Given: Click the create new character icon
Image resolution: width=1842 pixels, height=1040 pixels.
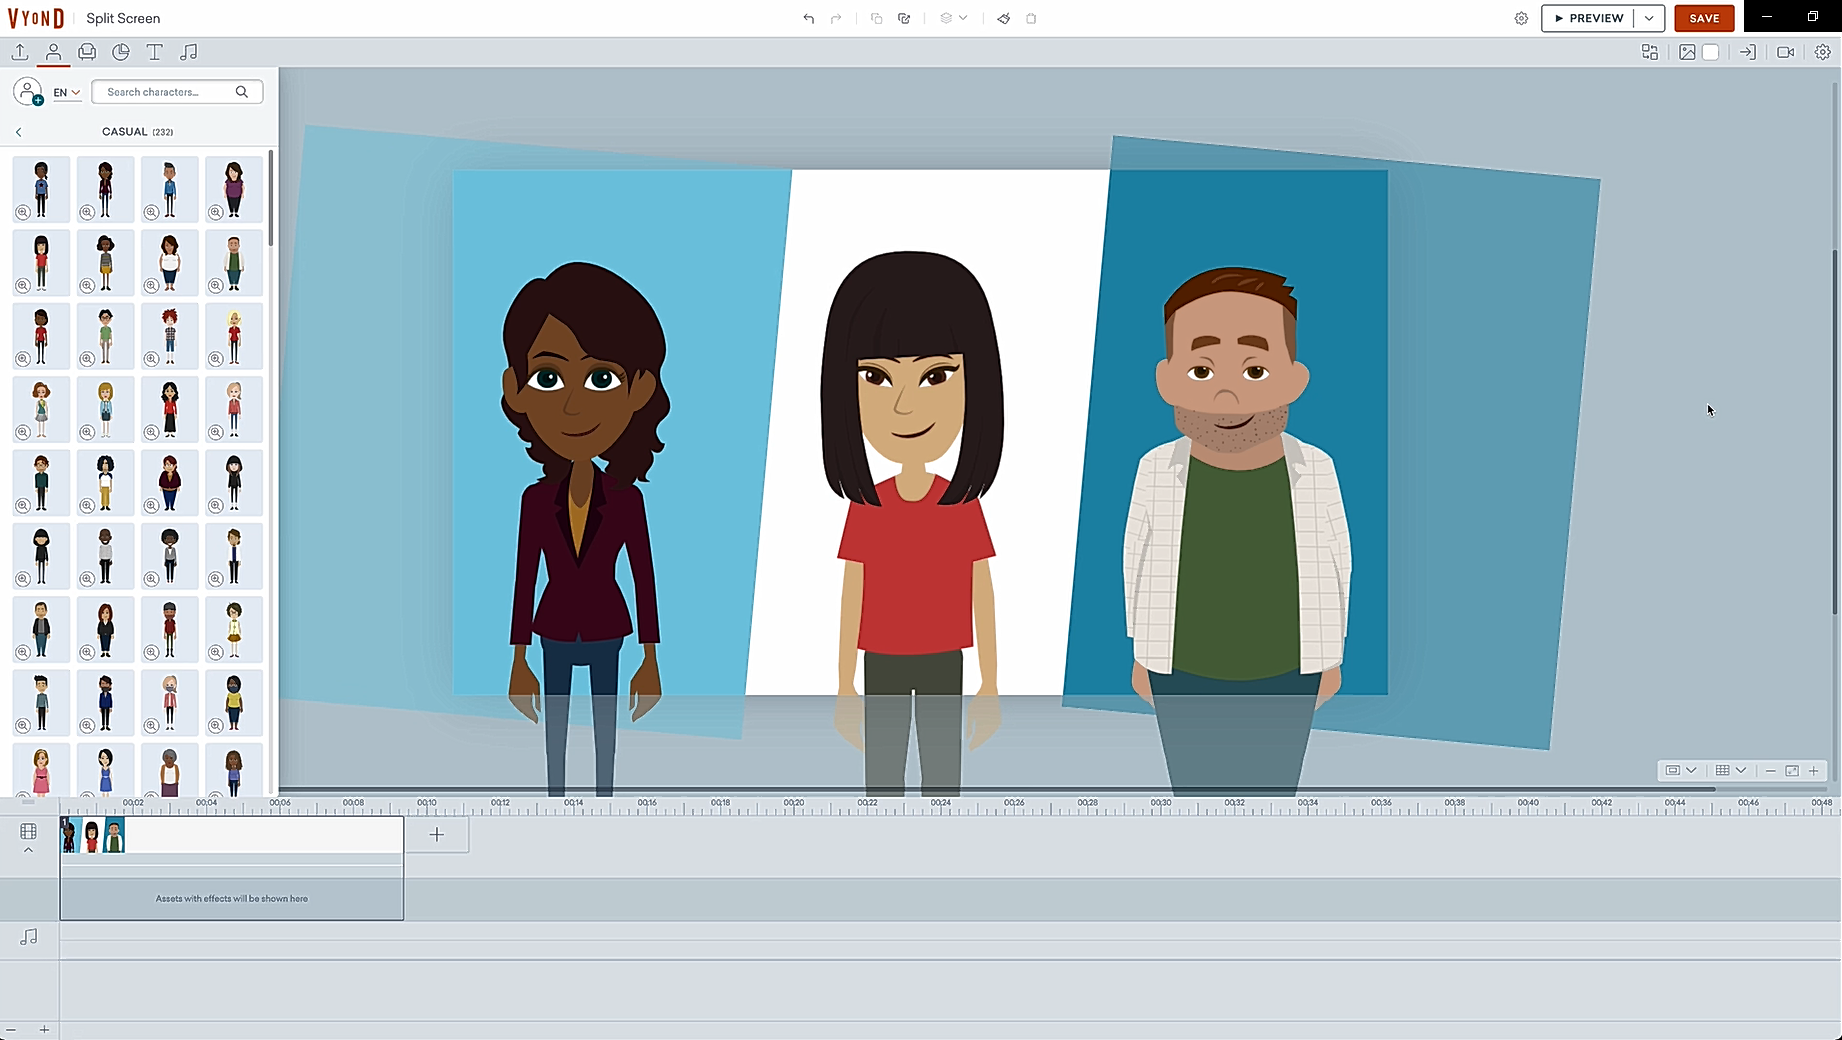Looking at the screenshot, I should 28,92.
